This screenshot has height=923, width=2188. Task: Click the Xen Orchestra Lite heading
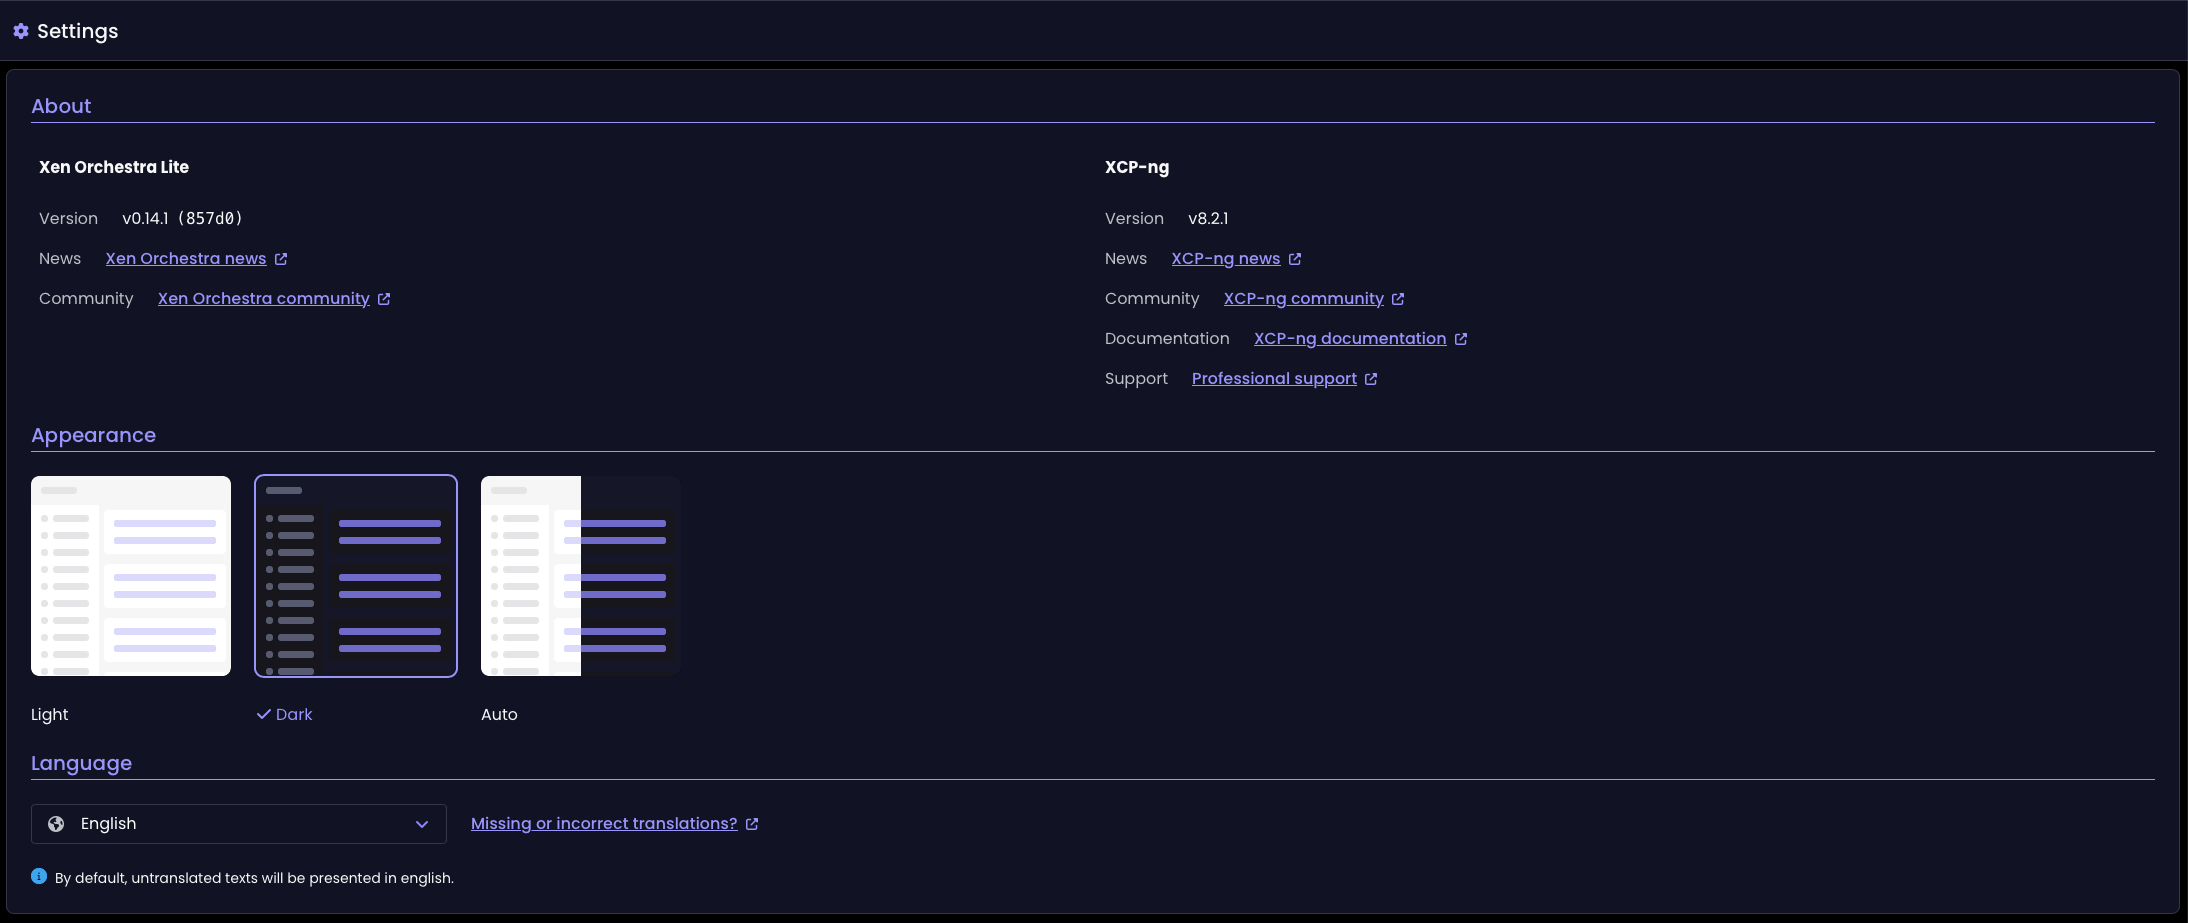(x=114, y=167)
